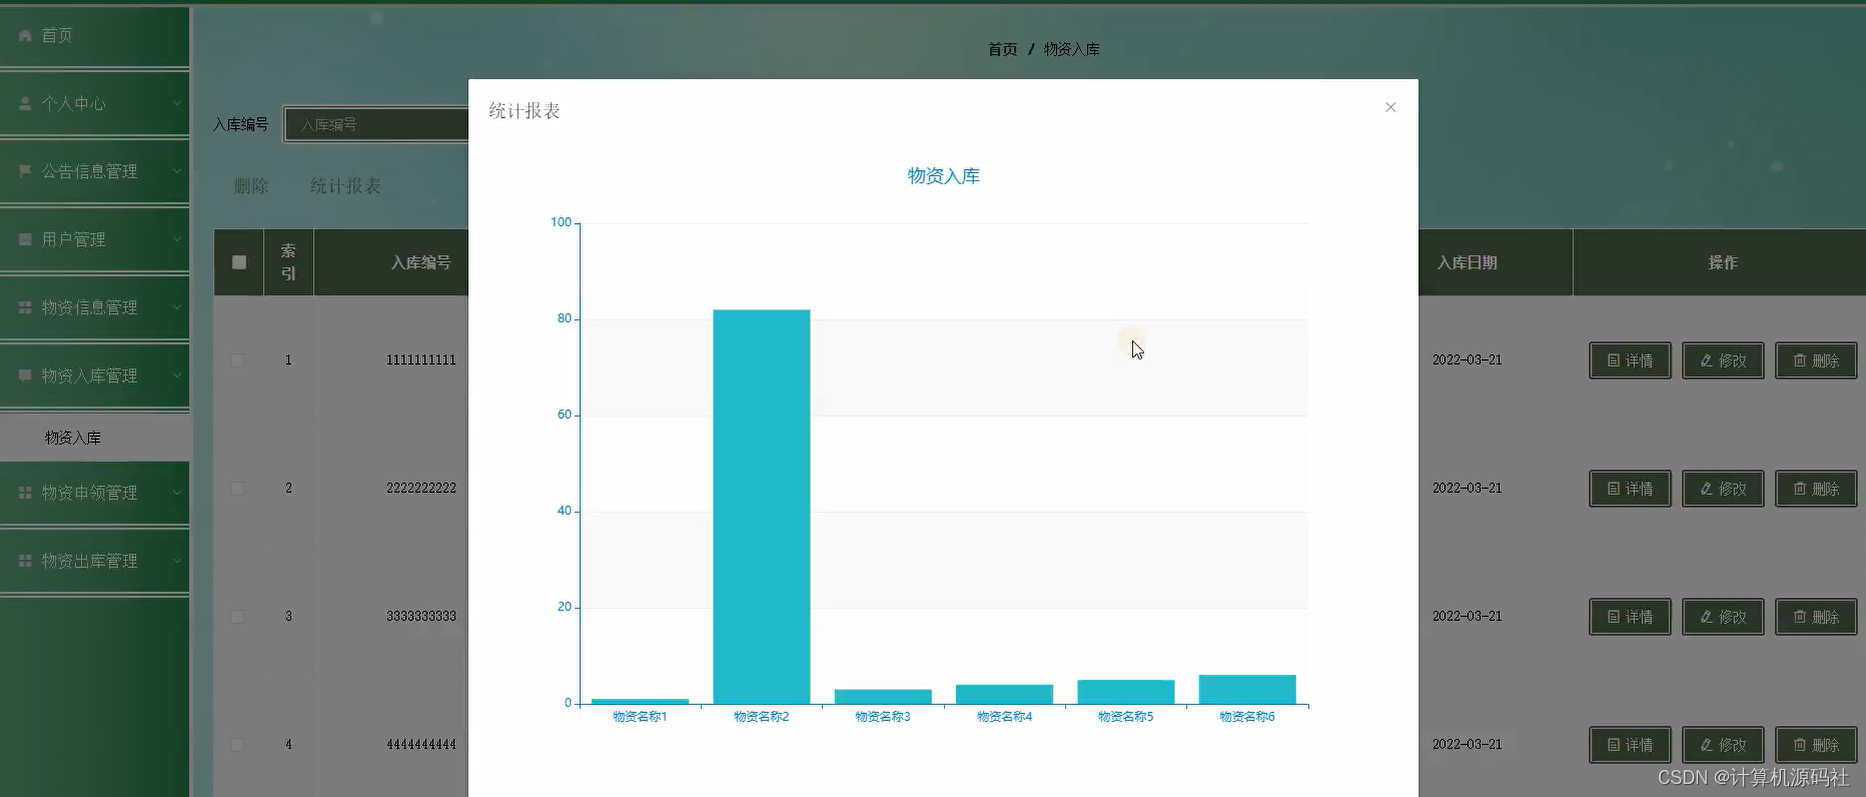Click the 操作 column header

pyautogui.click(x=1722, y=262)
